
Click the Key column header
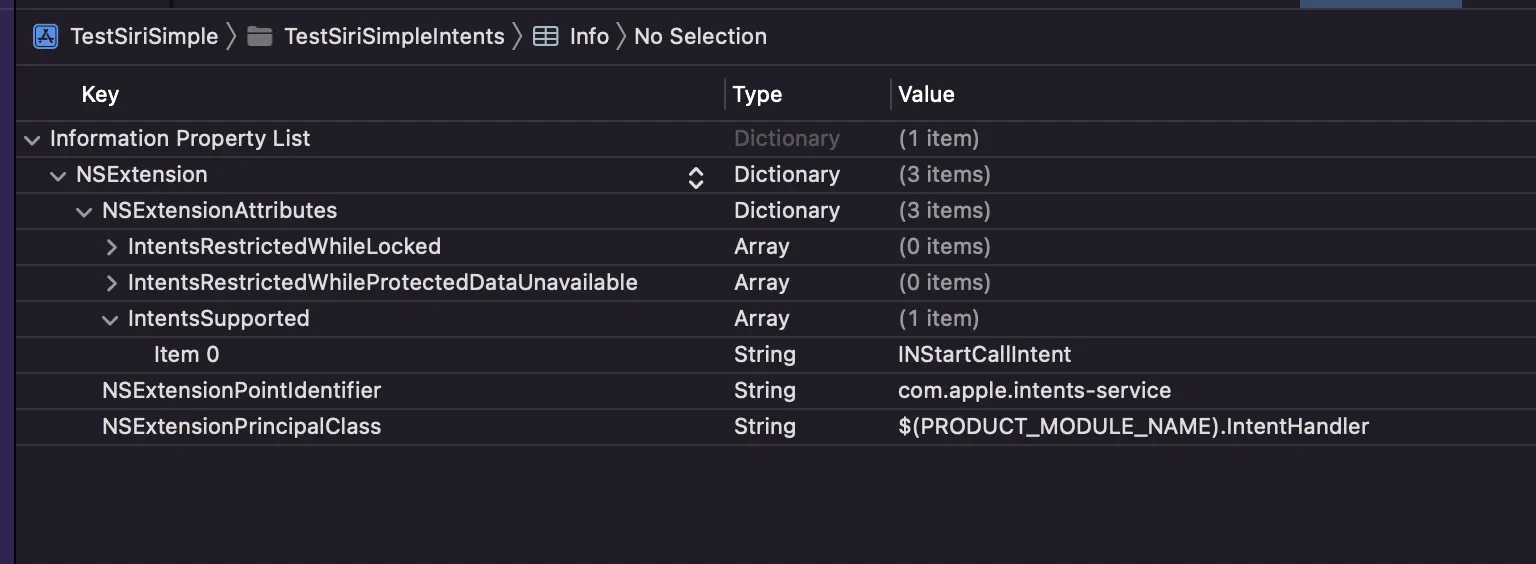(x=100, y=95)
